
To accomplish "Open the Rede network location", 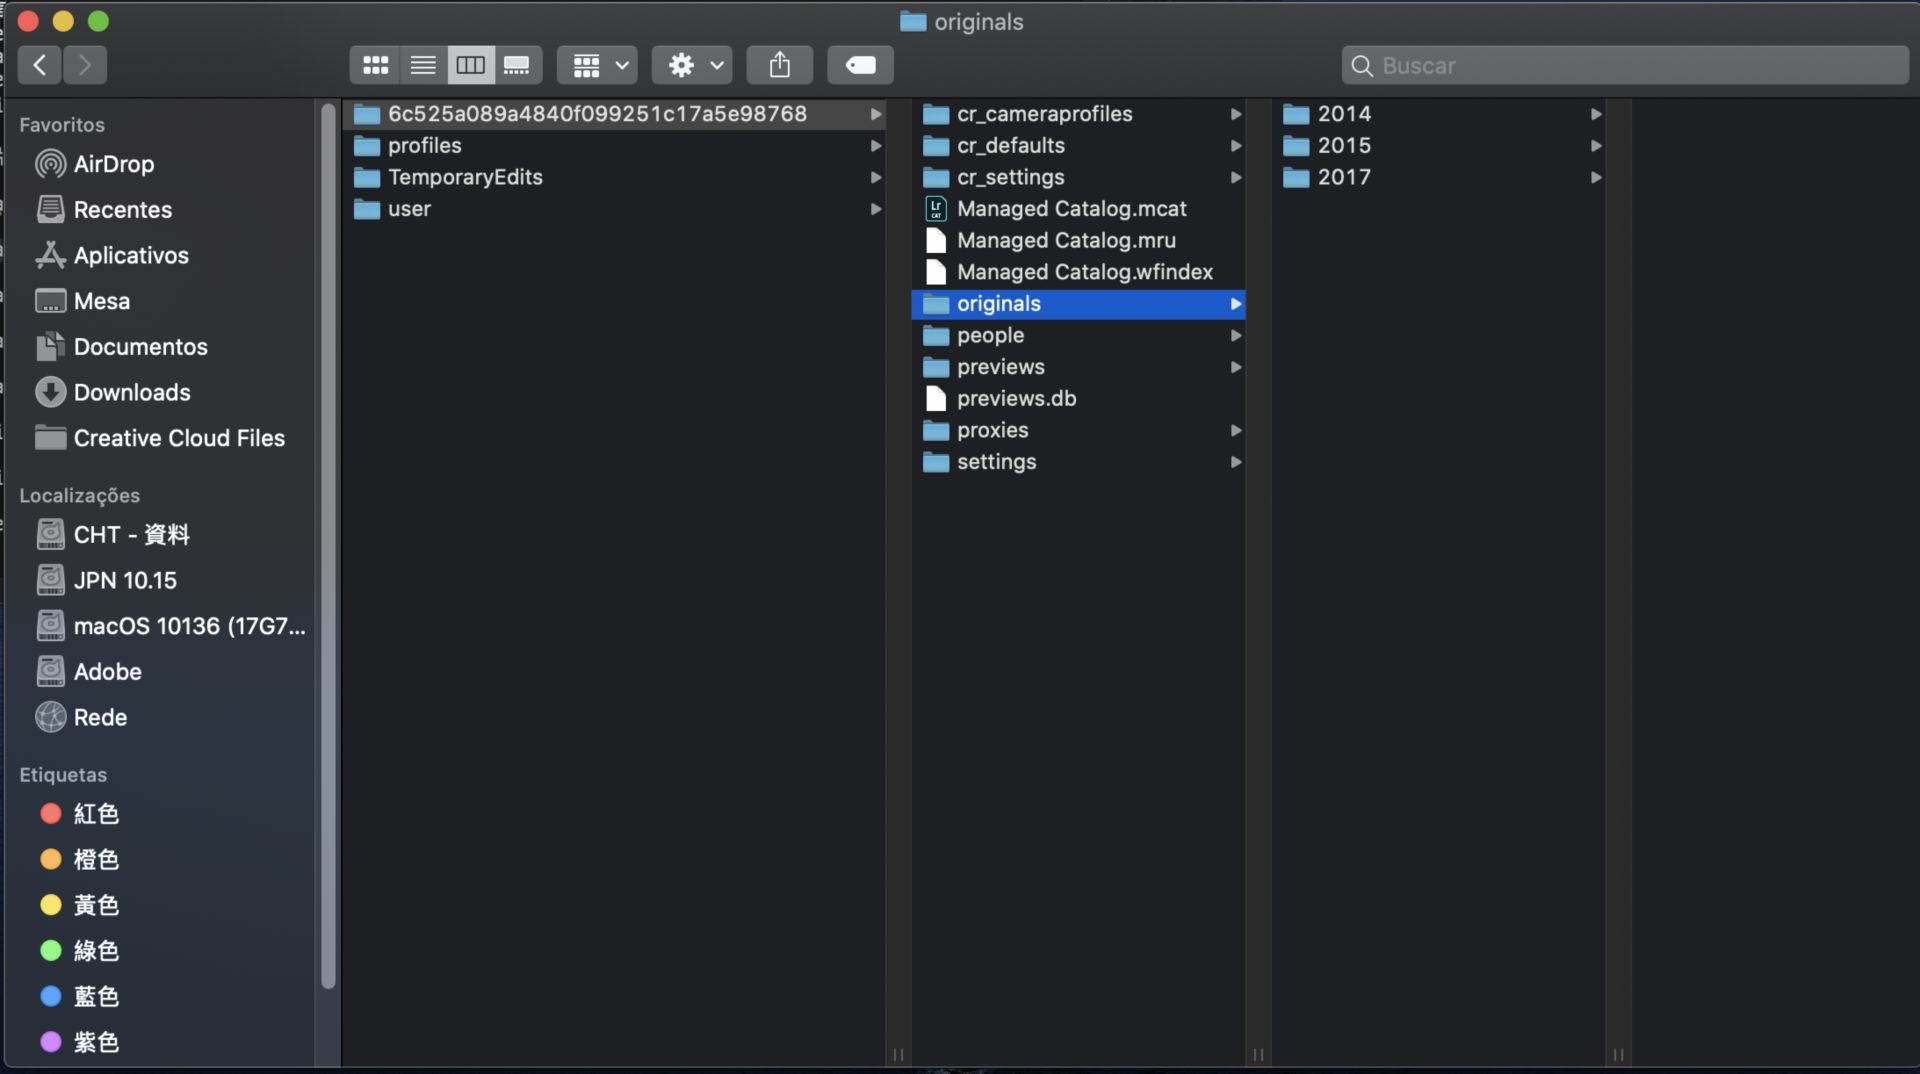I will 100,716.
